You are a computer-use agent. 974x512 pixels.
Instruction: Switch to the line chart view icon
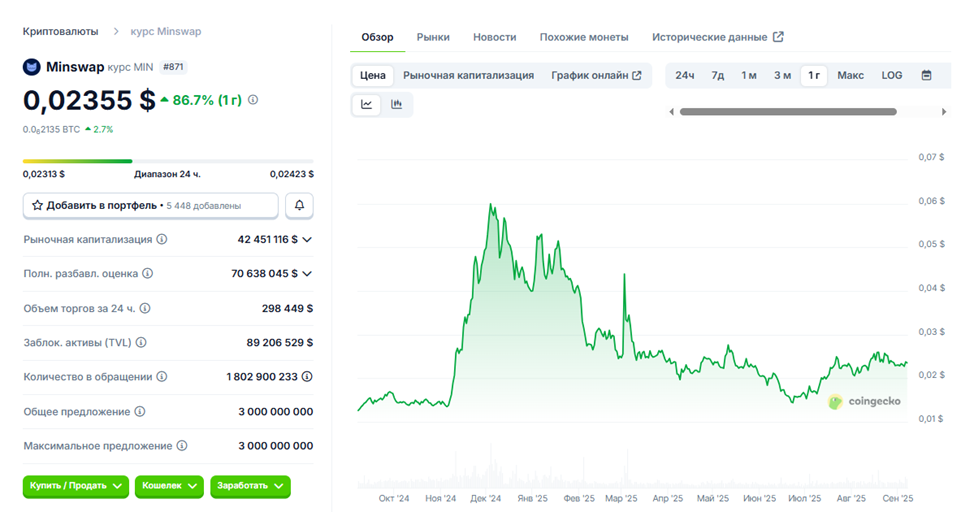(x=367, y=104)
